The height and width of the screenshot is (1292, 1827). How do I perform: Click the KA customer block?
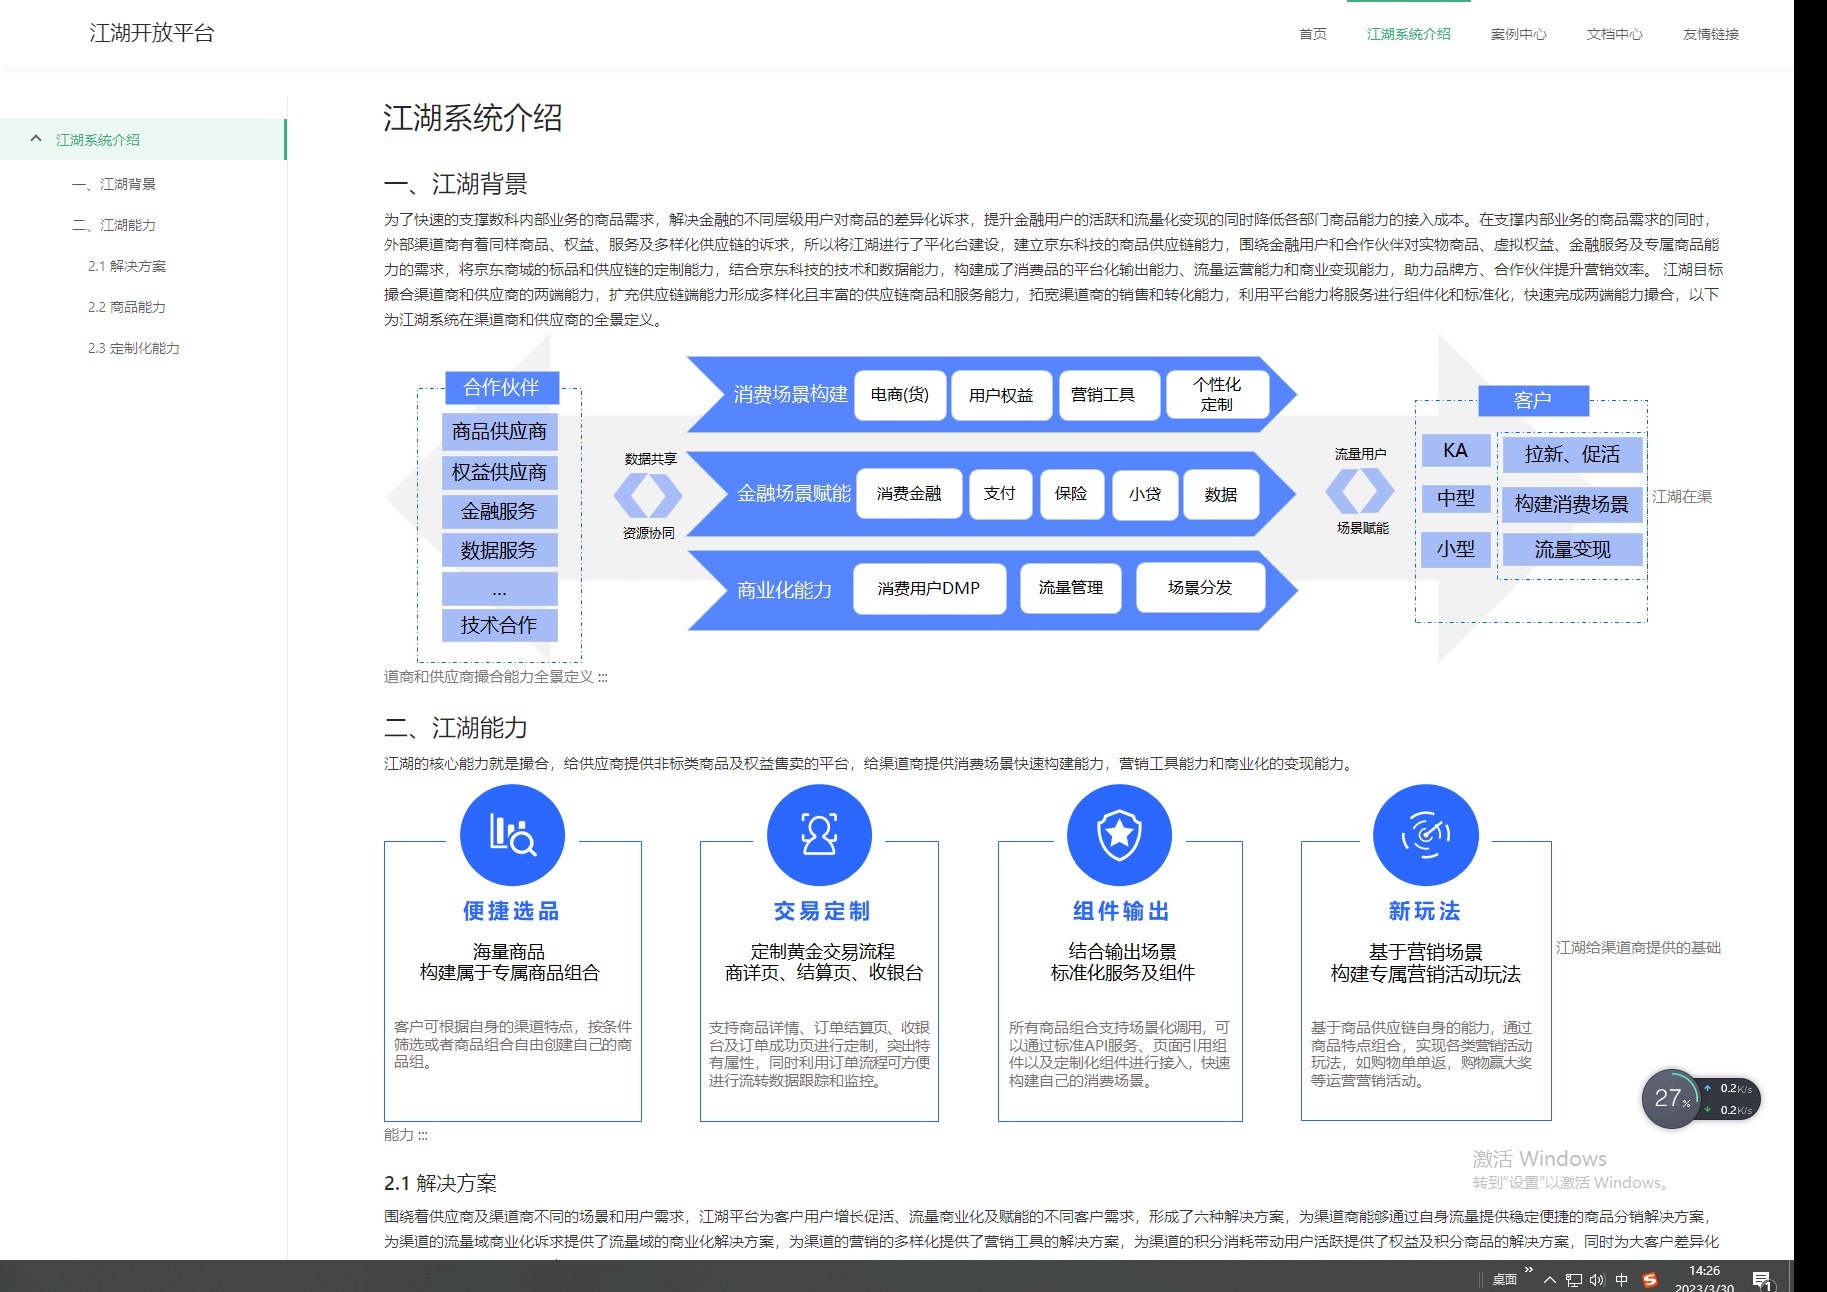click(x=1456, y=451)
